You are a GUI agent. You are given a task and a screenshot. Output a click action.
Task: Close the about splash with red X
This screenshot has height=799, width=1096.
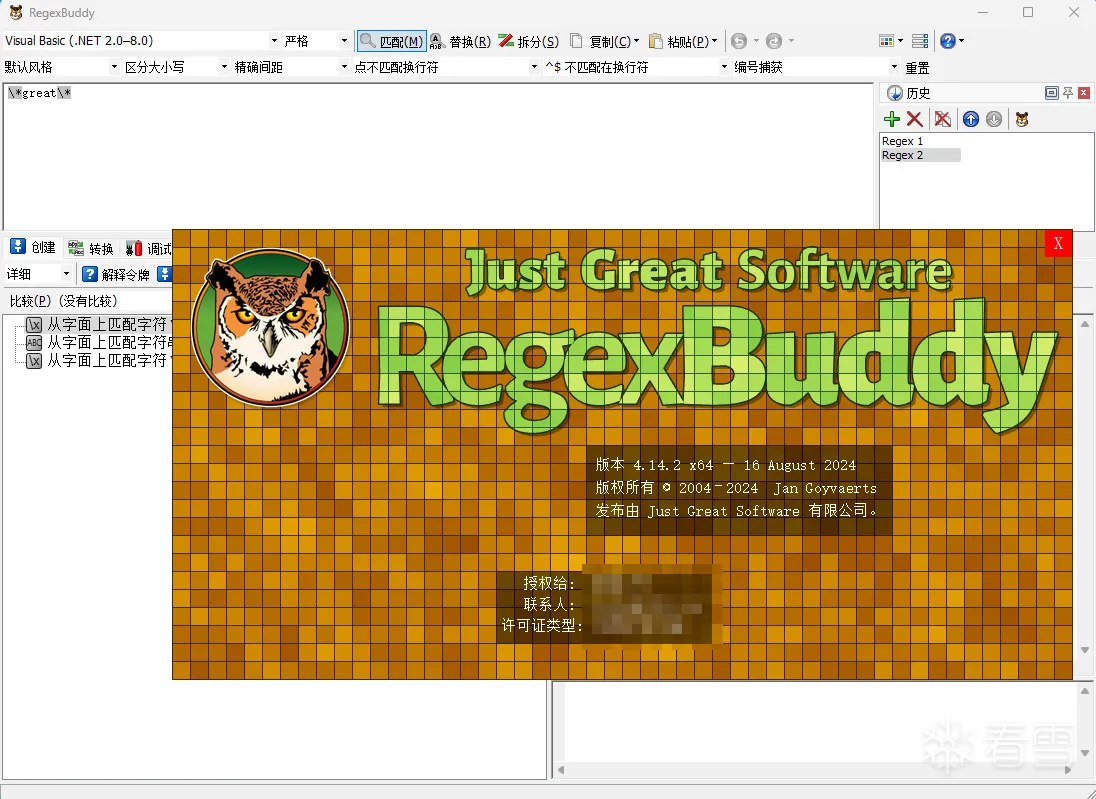(1058, 243)
